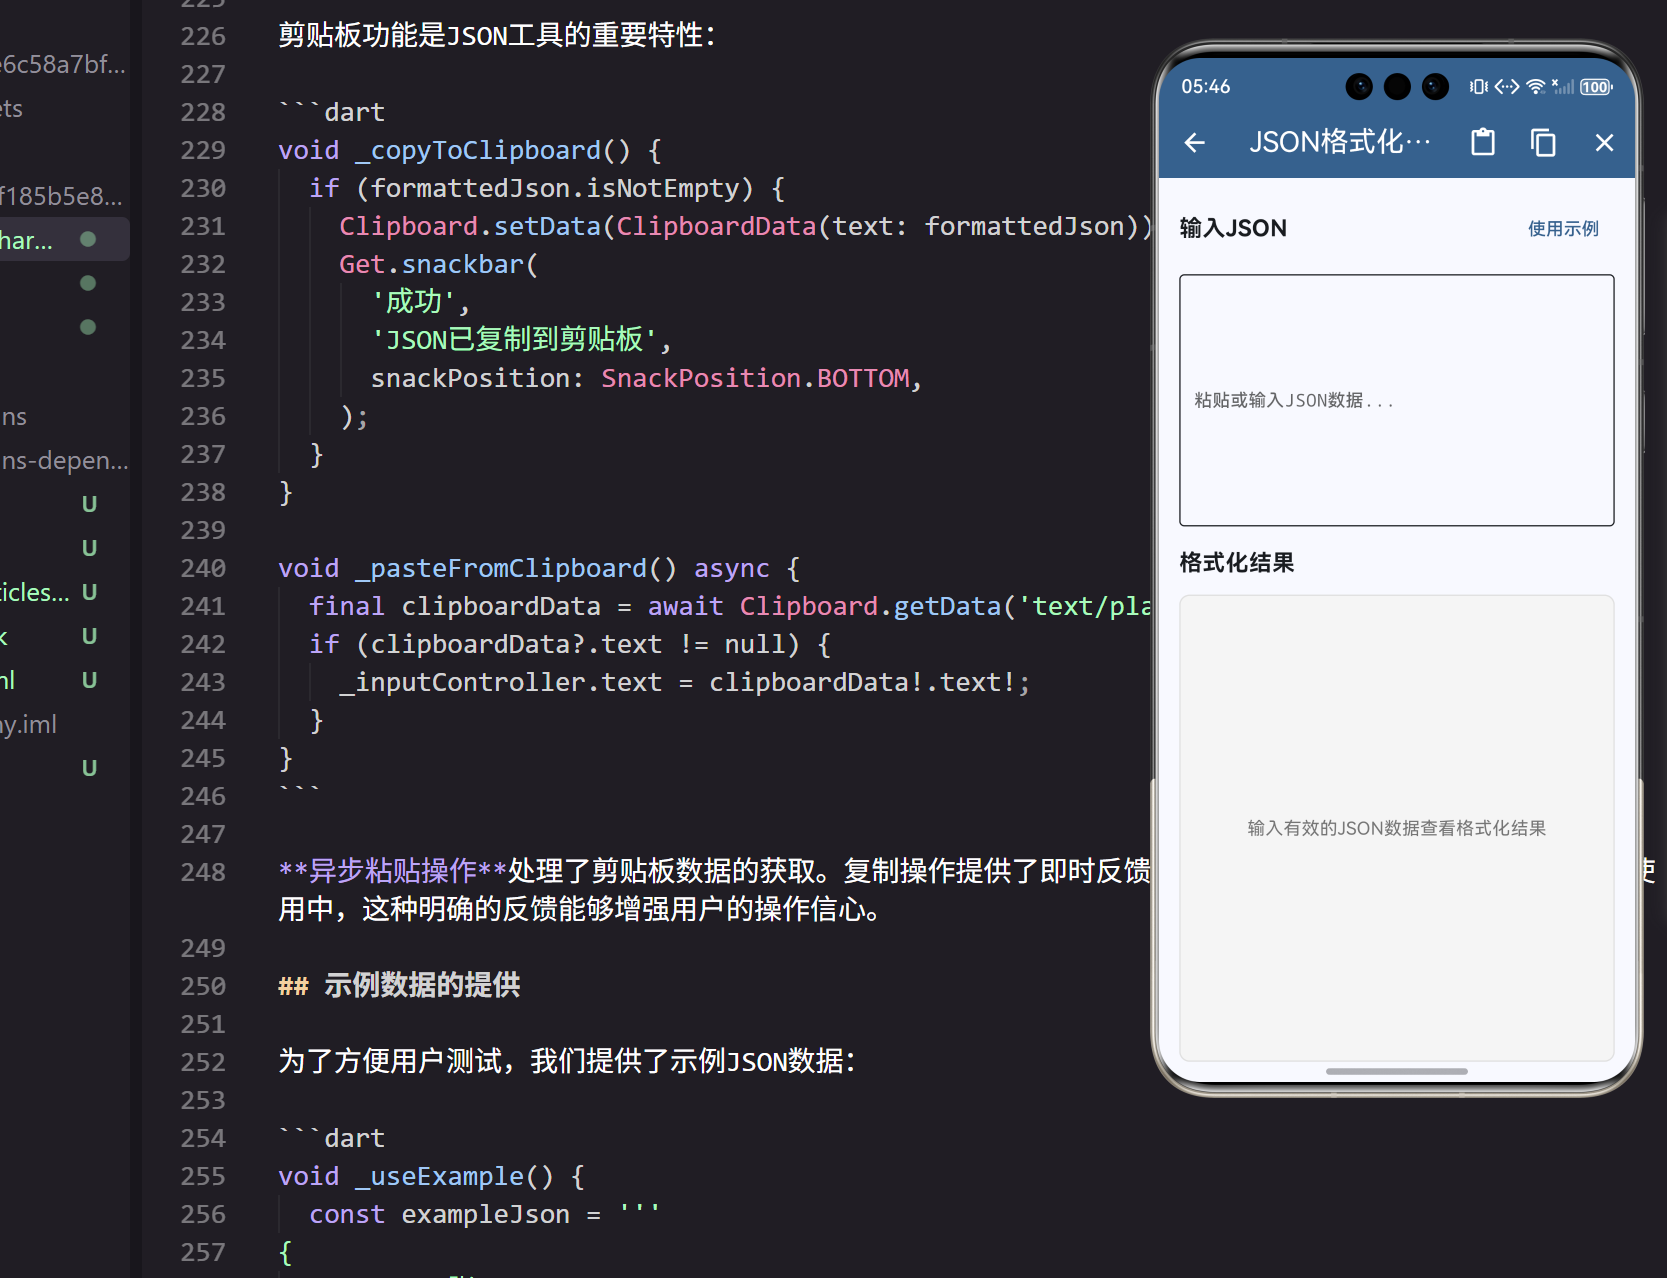
Task: Click the 格式化结果 heading
Action: (1236, 563)
